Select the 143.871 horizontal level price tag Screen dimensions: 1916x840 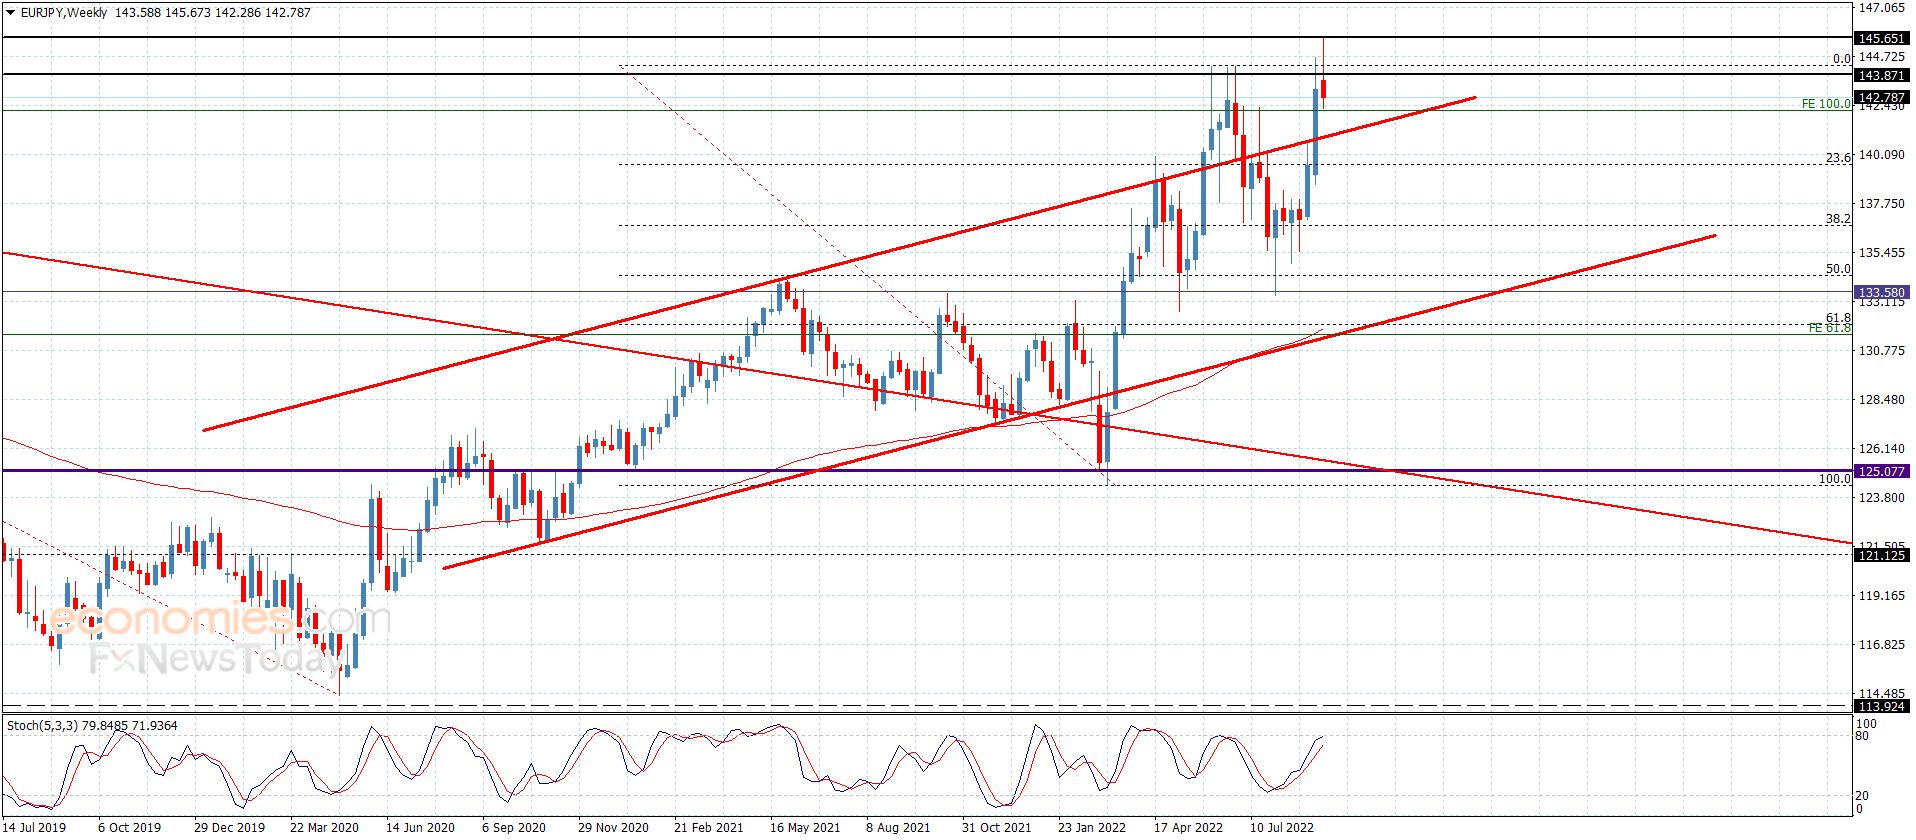[x=1880, y=76]
